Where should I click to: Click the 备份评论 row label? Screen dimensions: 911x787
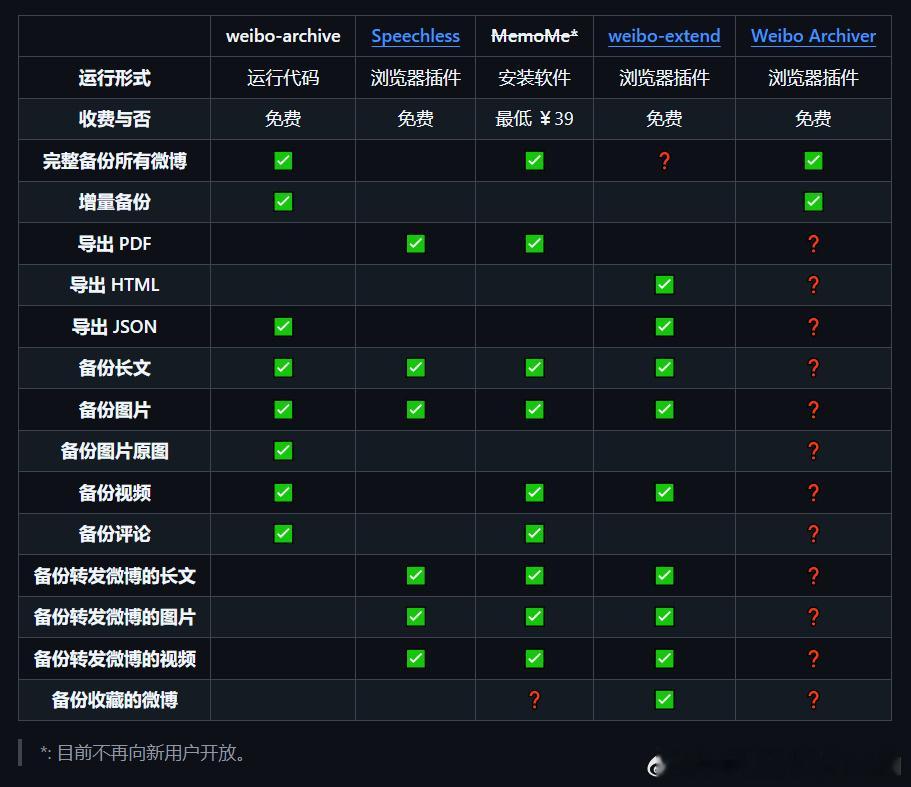[x=114, y=534]
